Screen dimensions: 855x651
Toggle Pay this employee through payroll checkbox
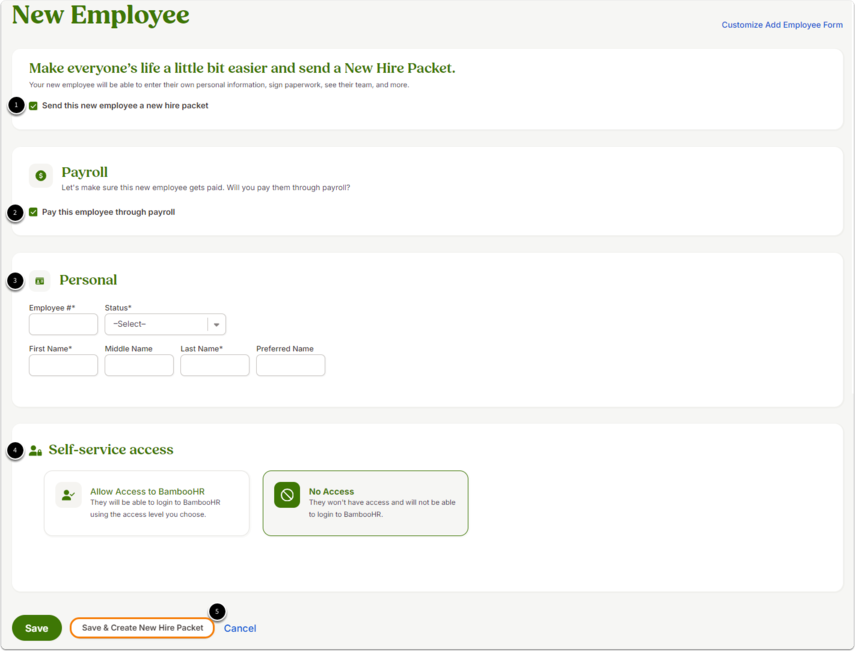(33, 212)
